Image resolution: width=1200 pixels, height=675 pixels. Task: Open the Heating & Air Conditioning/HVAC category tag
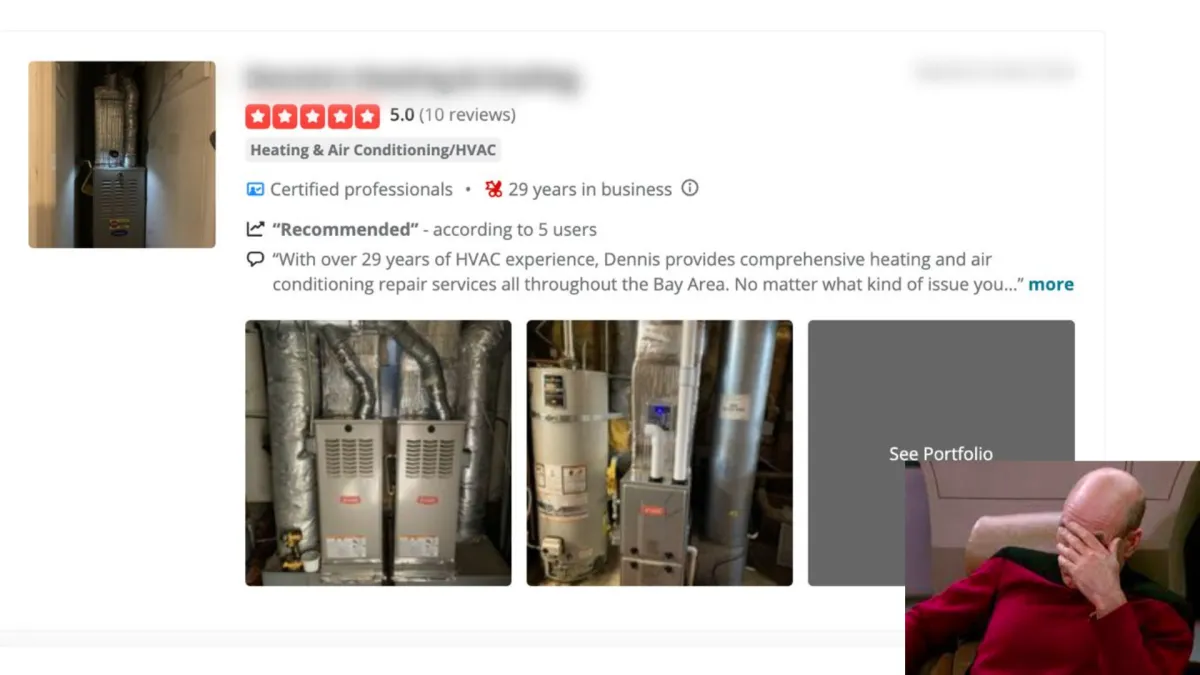(x=373, y=150)
